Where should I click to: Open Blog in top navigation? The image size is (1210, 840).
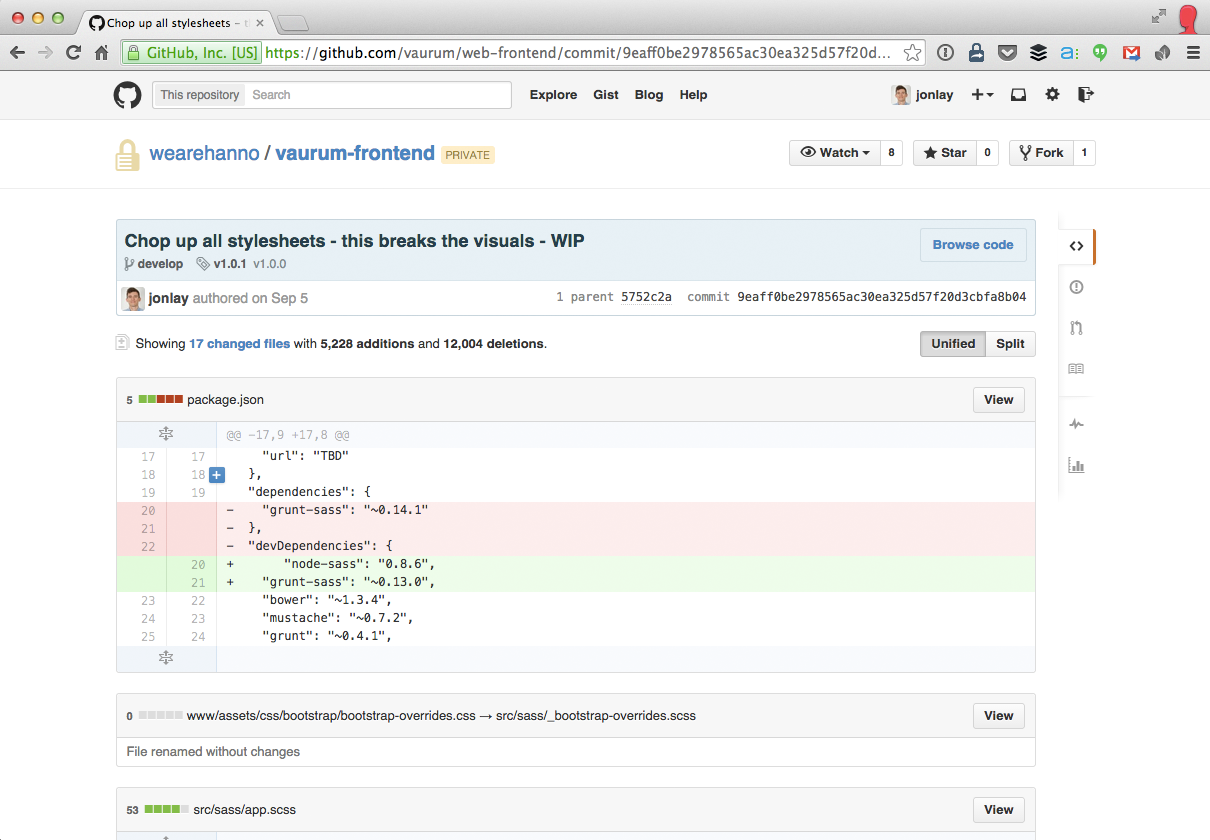point(649,95)
